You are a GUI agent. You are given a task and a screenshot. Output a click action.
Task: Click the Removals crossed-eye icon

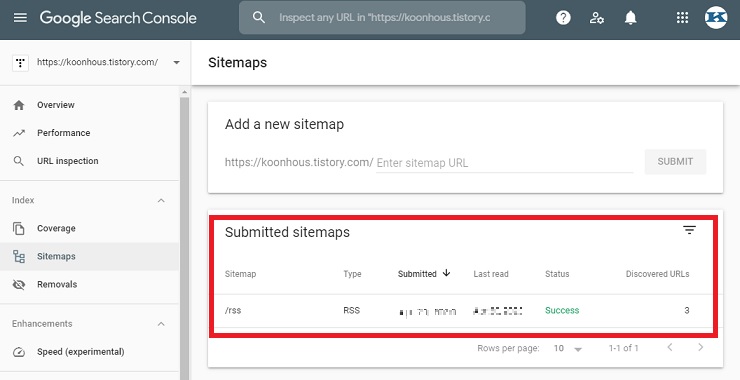(x=19, y=285)
